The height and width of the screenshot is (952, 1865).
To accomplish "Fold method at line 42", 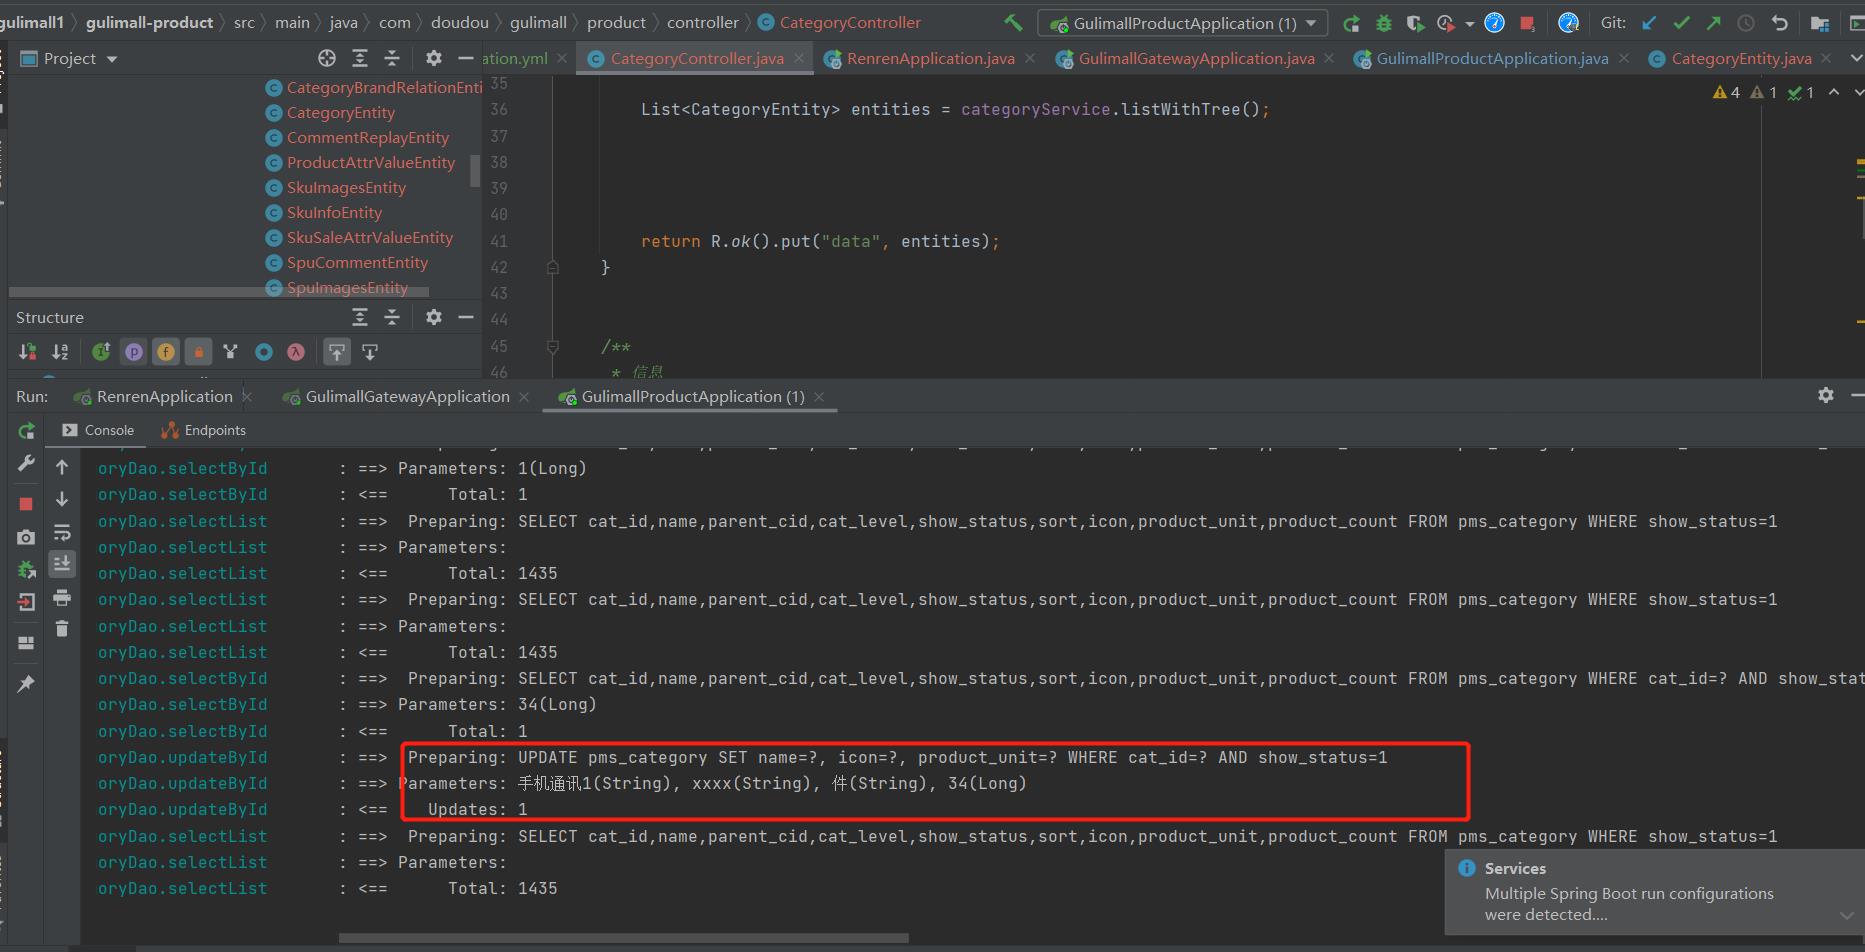I will [552, 267].
